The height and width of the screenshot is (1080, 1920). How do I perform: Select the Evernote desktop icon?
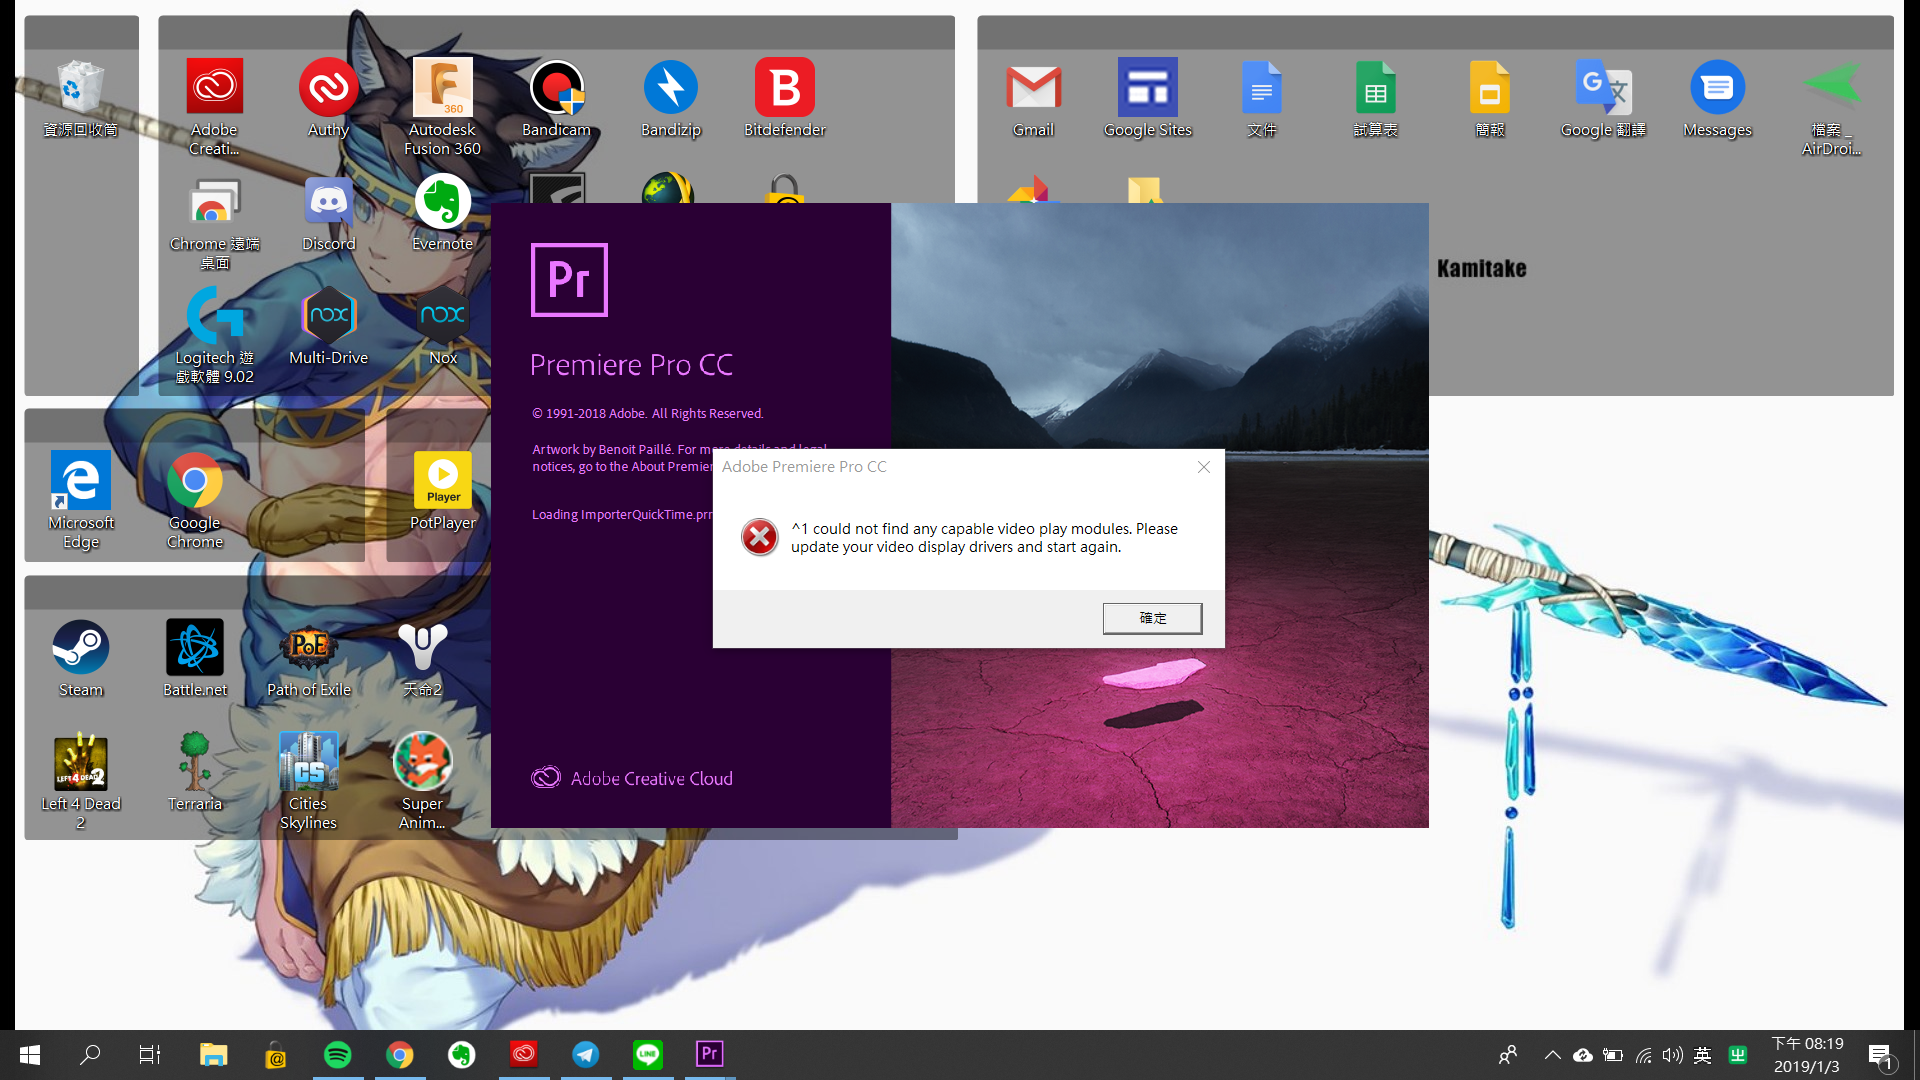coord(442,213)
